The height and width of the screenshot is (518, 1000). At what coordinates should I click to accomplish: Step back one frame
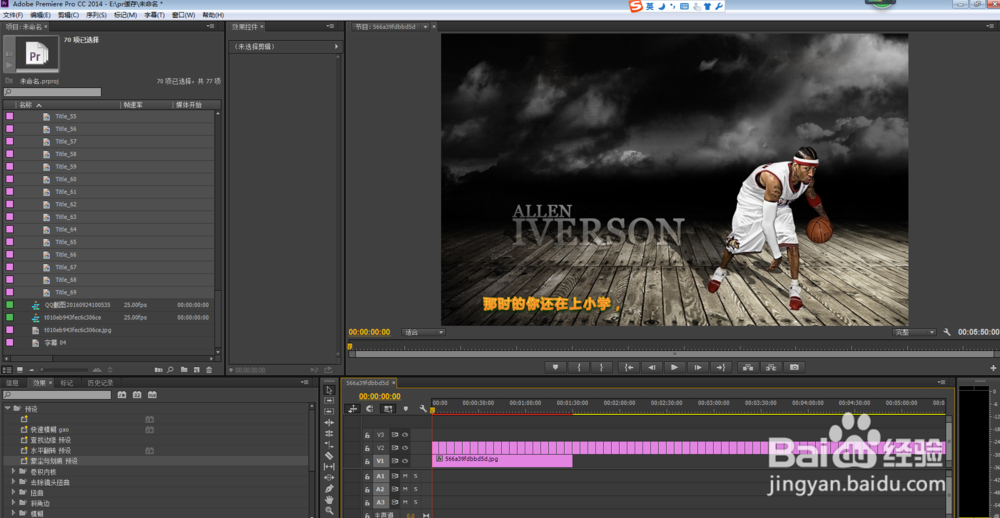point(651,367)
